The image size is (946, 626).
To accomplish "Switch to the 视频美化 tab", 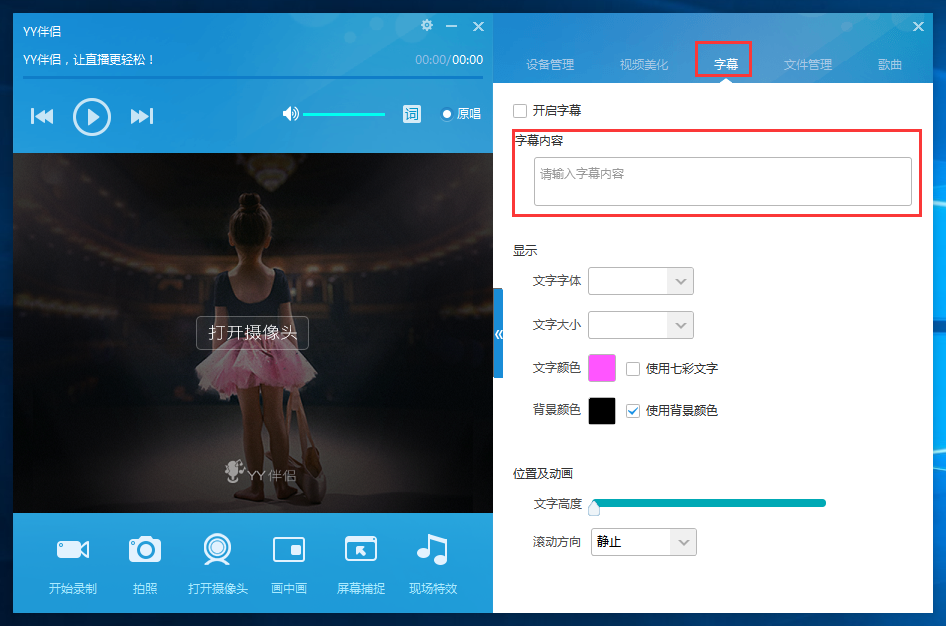I will click(644, 65).
